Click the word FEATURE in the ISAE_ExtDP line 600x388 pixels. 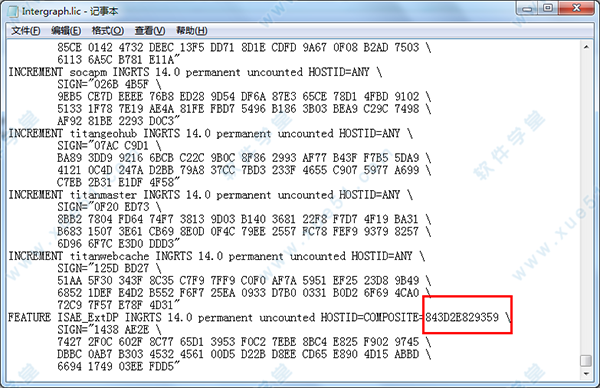pyautogui.click(x=29, y=317)
